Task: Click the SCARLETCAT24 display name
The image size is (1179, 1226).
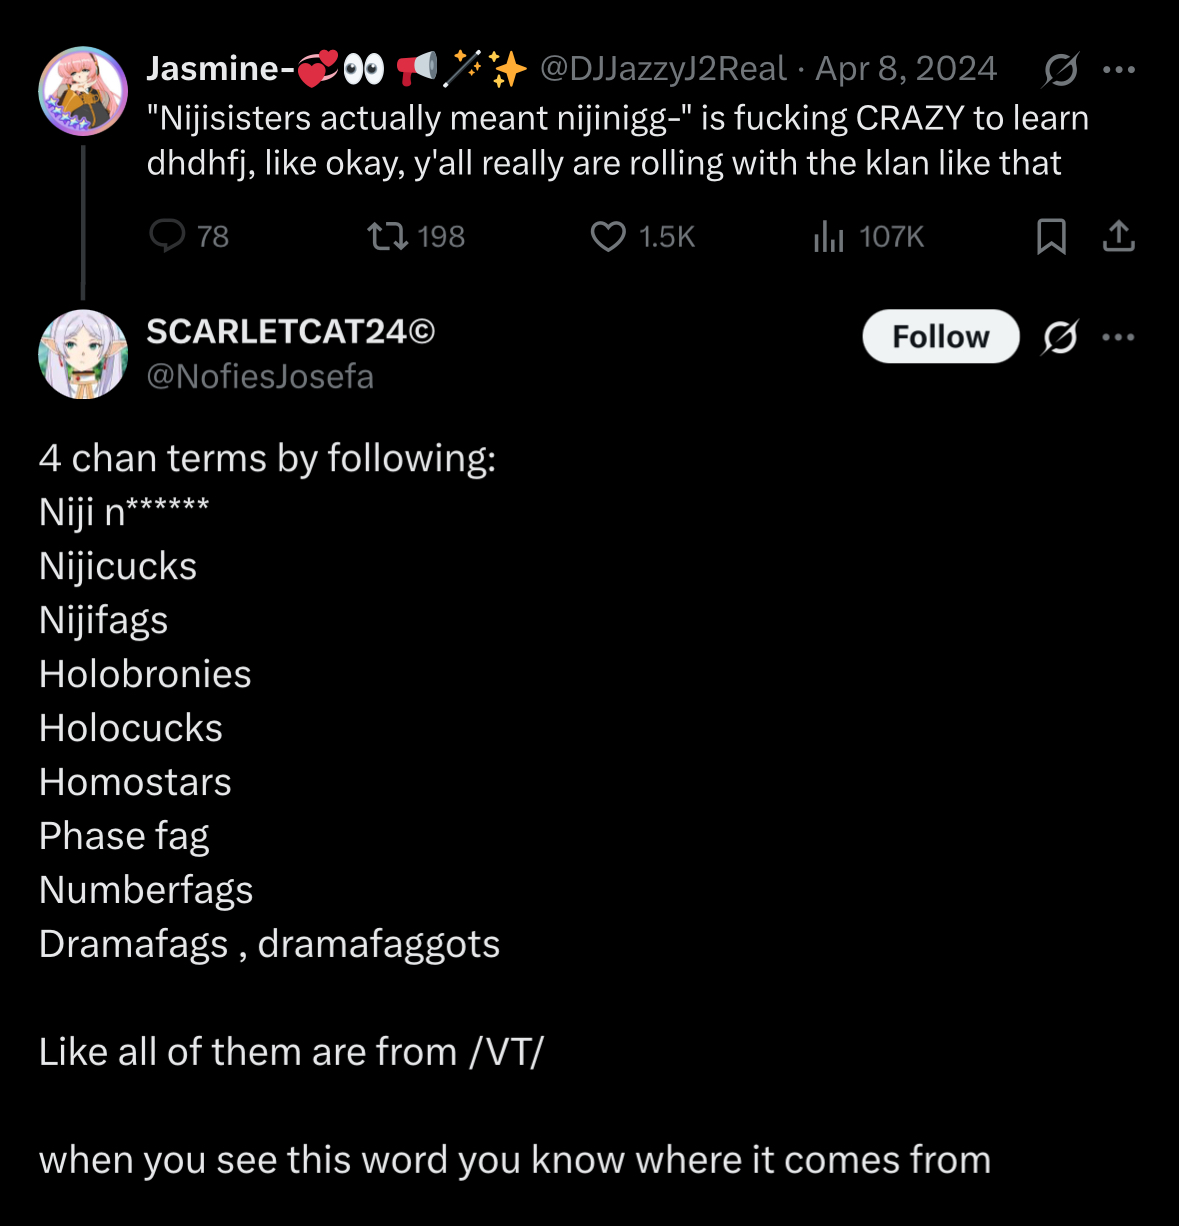Action: [290, 331]
